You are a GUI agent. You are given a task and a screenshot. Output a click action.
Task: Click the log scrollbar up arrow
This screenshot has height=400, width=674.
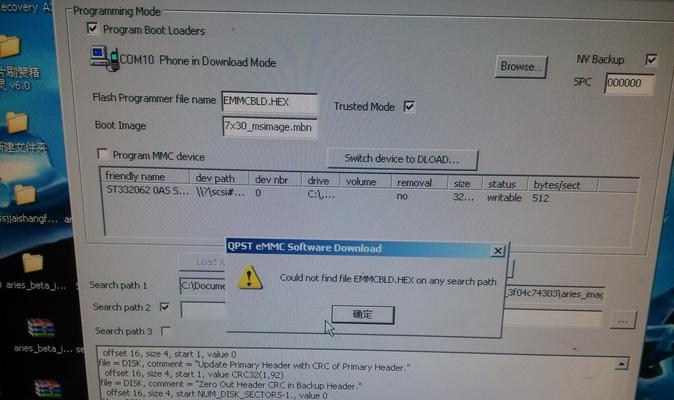point(621,364)
